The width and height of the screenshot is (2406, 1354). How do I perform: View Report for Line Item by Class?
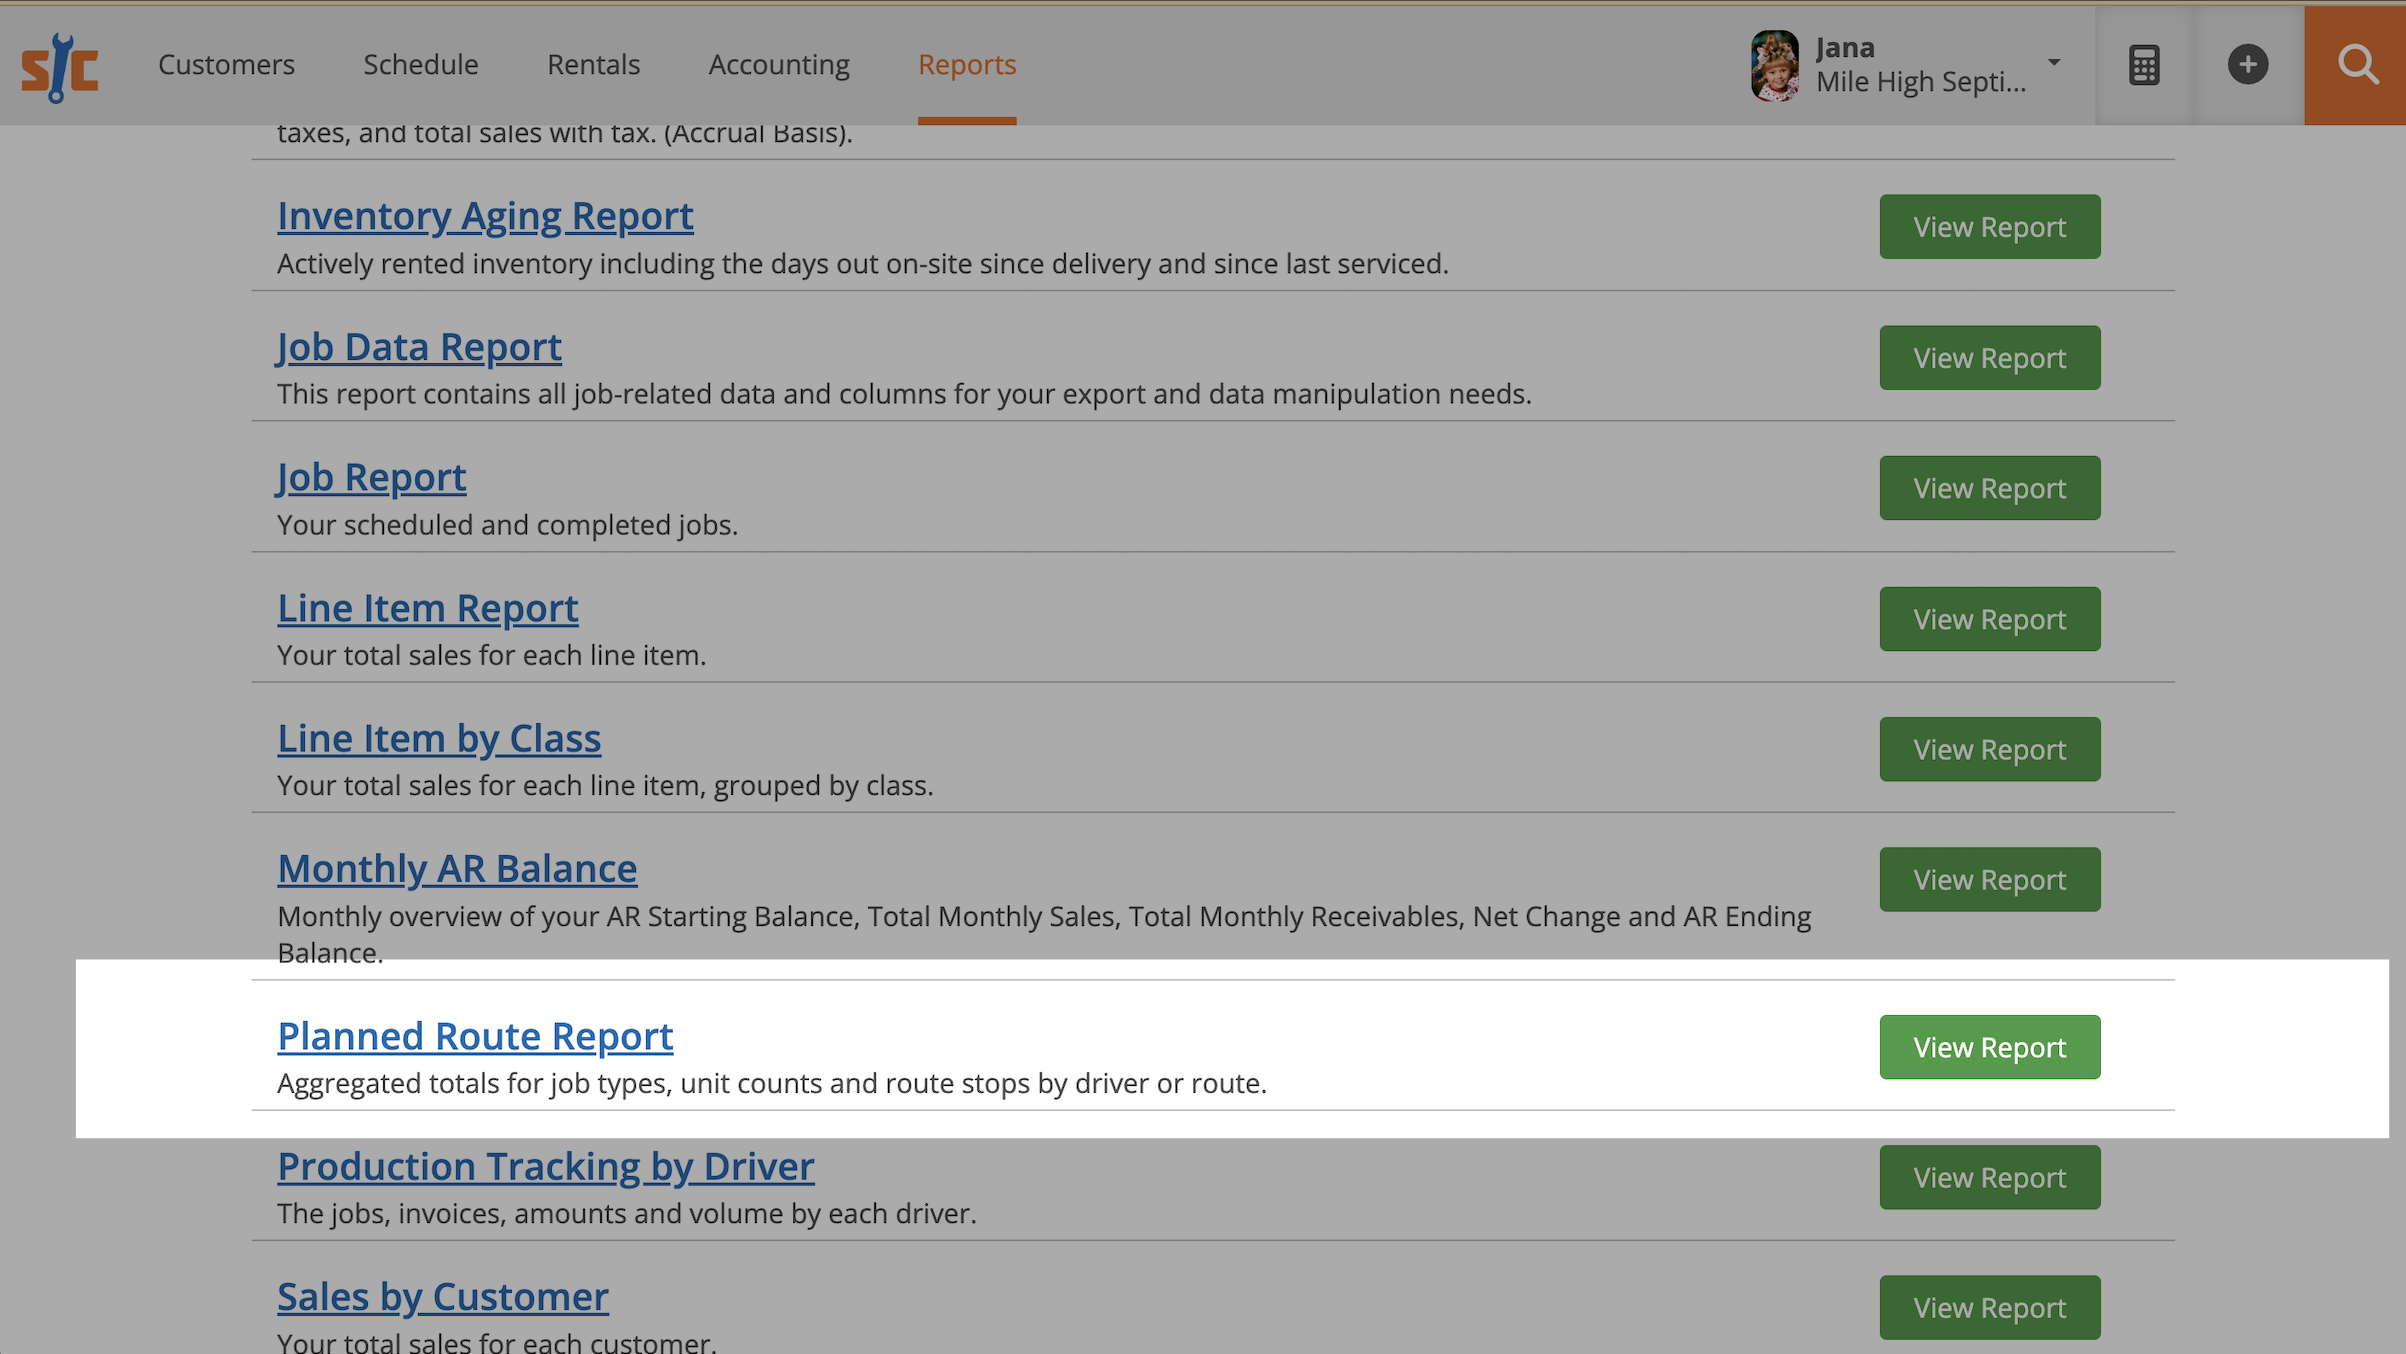tap(1990, 749)
